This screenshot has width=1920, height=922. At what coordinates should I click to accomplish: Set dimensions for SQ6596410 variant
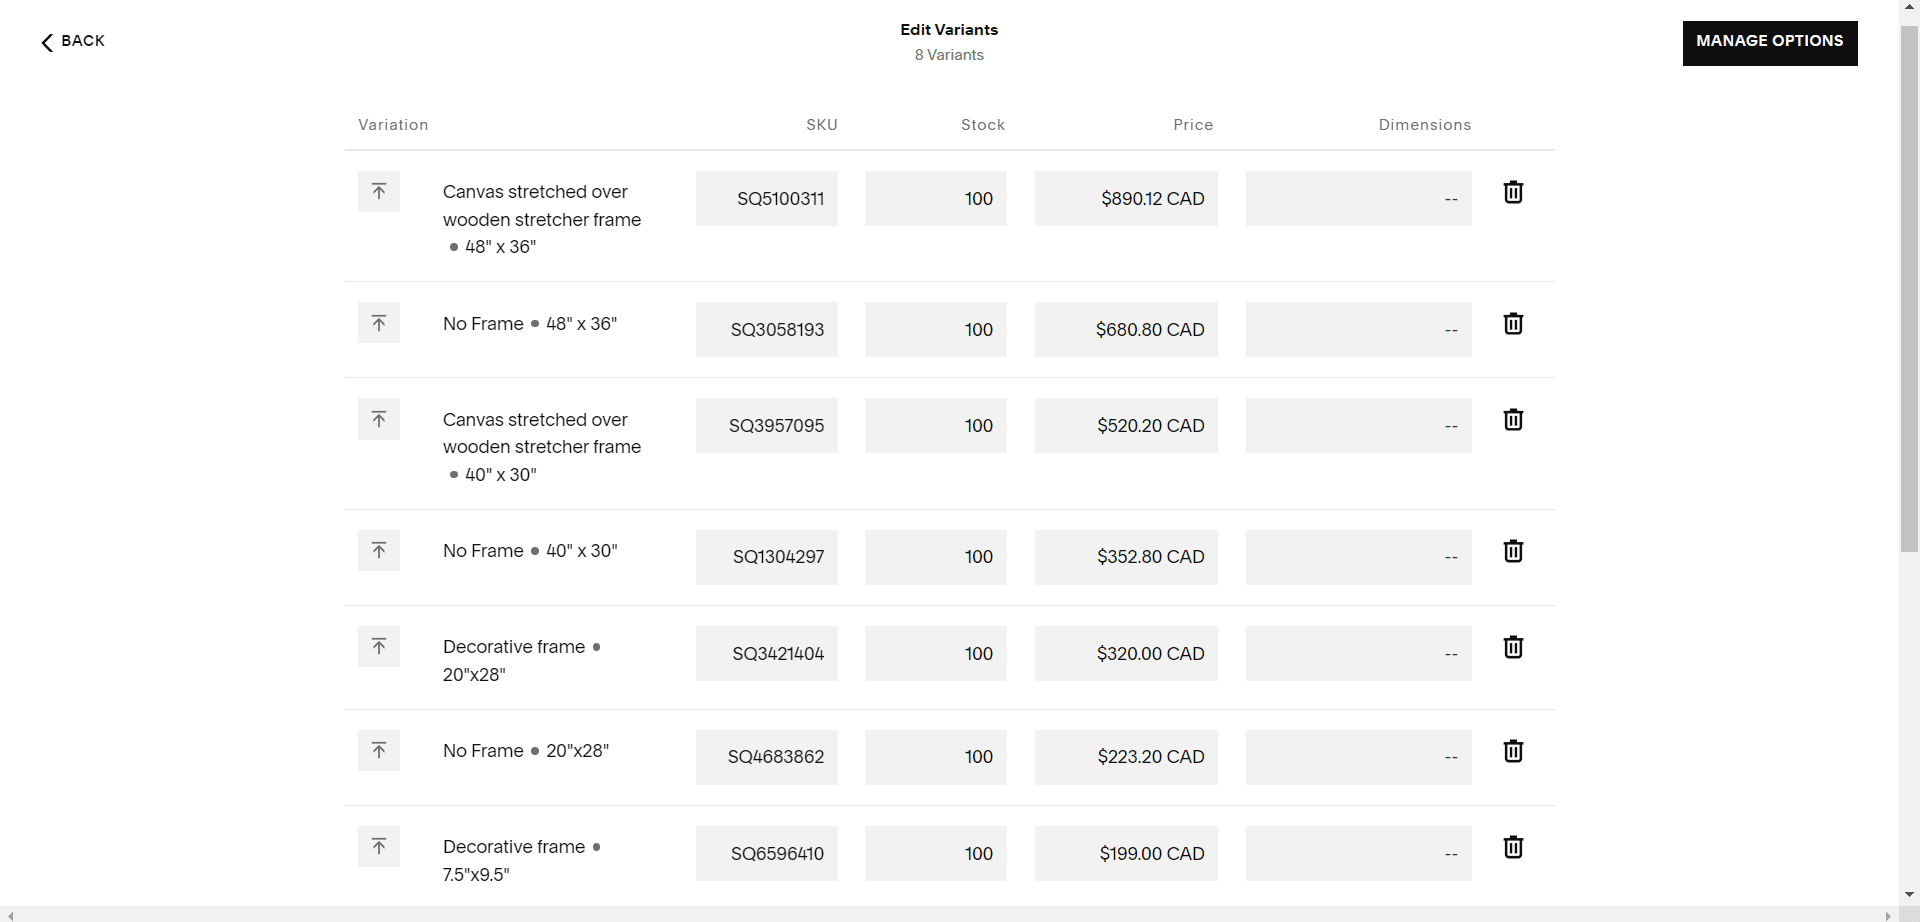pyautogui.click(x=1359, y=853)
